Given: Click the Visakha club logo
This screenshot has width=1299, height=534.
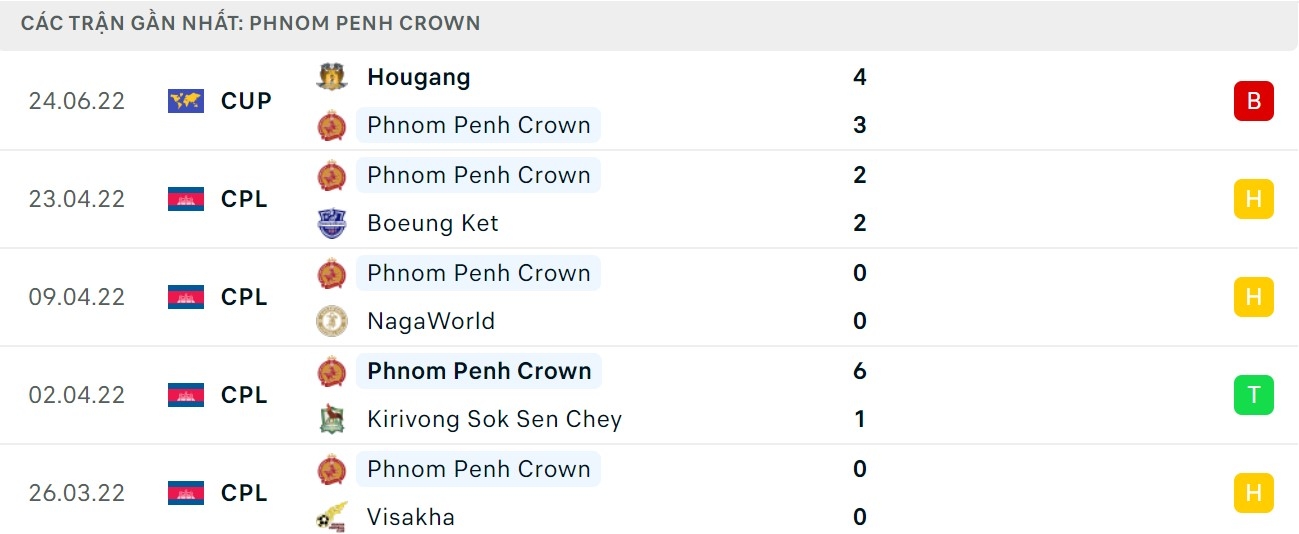Looking at the screenshot, I should point(332,517).
